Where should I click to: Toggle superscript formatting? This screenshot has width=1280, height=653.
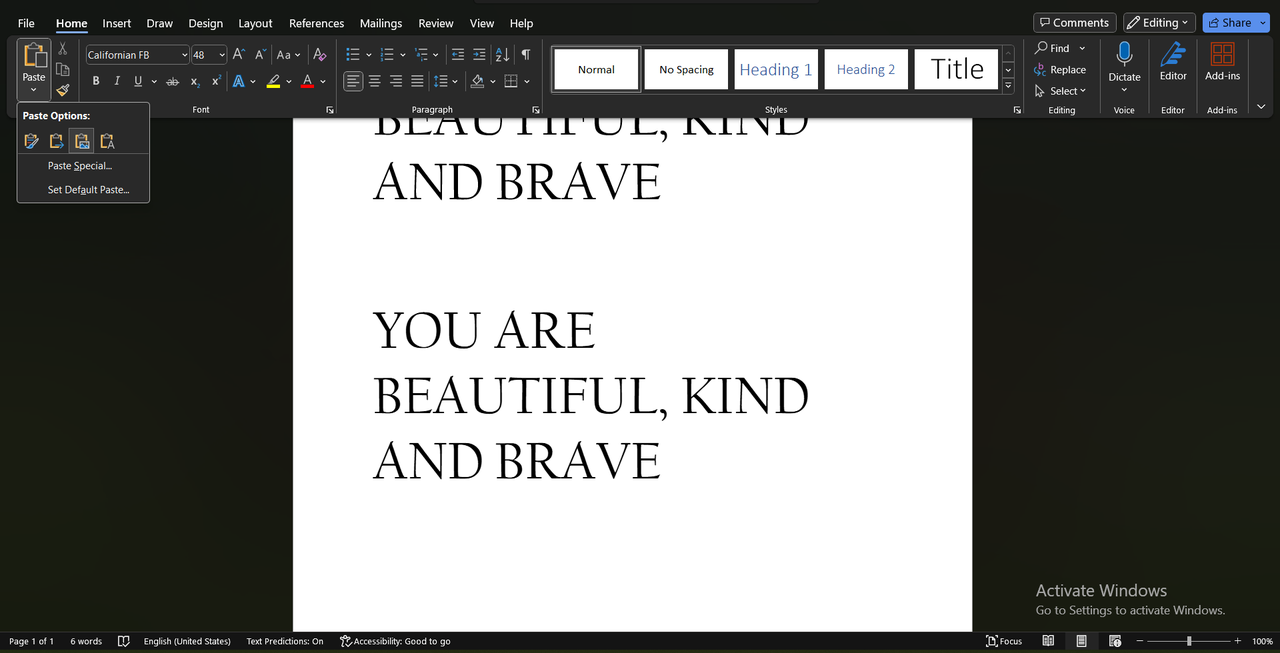coord(216,81)
